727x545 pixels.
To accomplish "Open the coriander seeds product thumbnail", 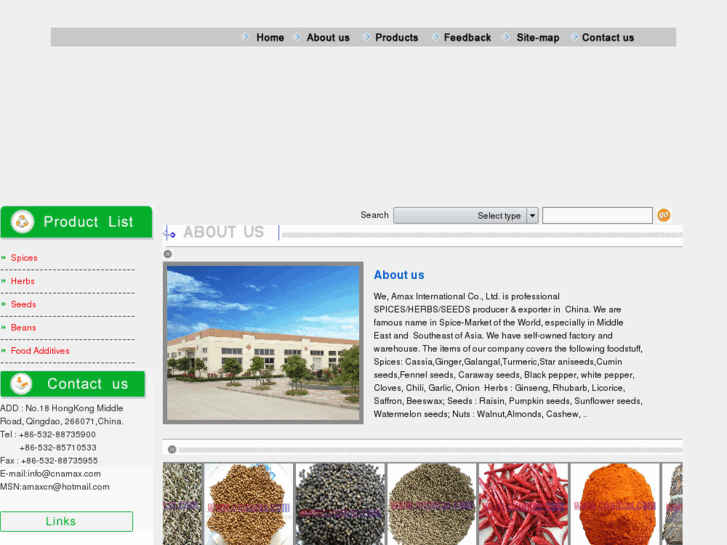I will pos(249,504).
